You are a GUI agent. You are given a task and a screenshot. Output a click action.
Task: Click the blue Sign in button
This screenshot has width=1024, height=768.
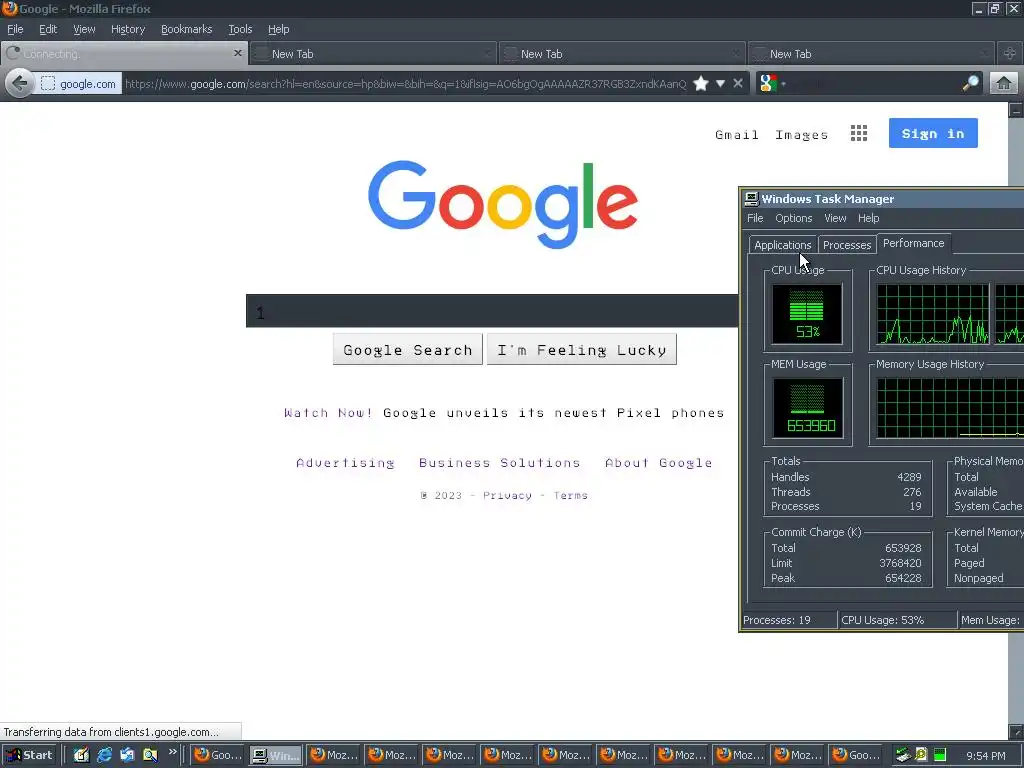[933, 133]
